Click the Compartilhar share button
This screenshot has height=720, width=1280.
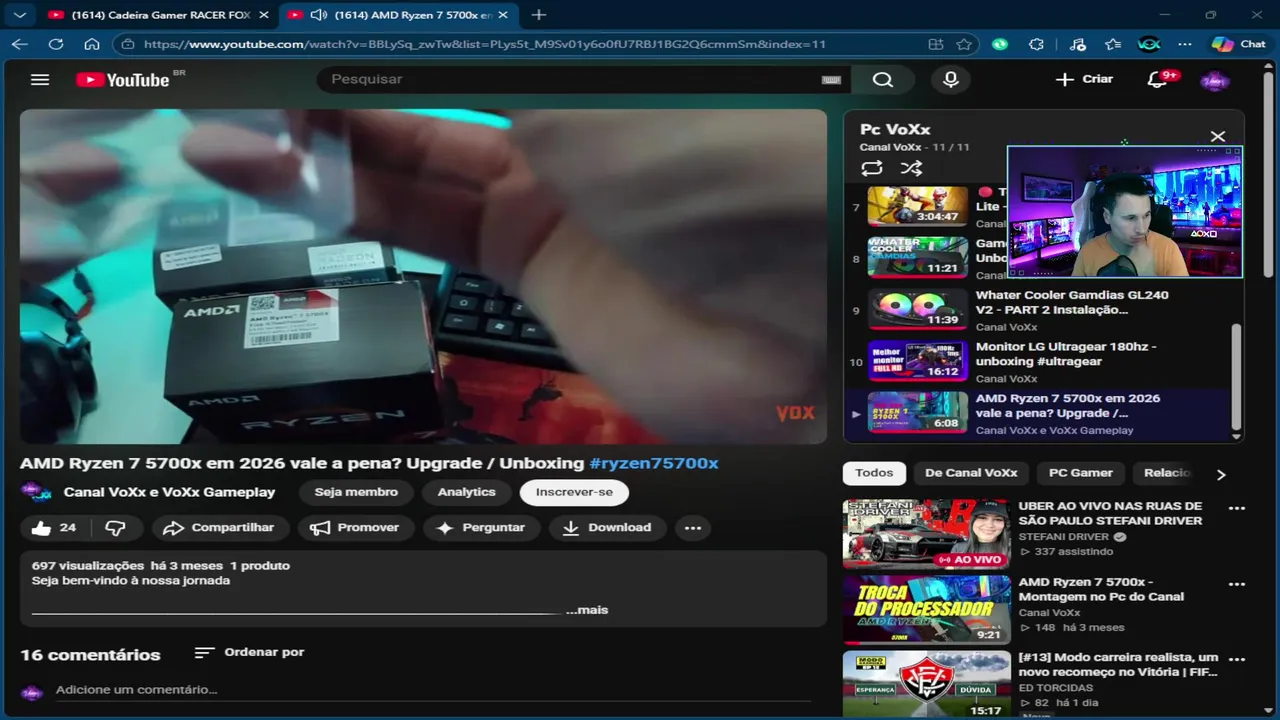click(219, 528)
